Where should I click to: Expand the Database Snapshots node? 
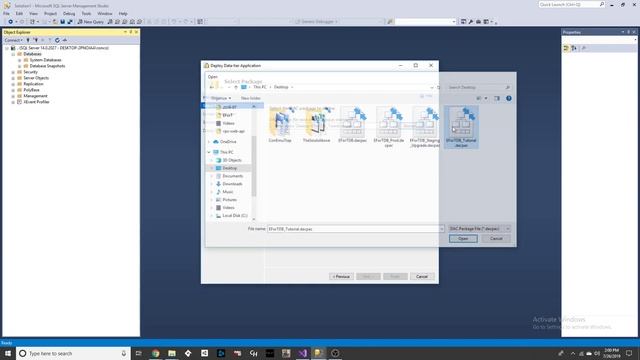point(19,66)
